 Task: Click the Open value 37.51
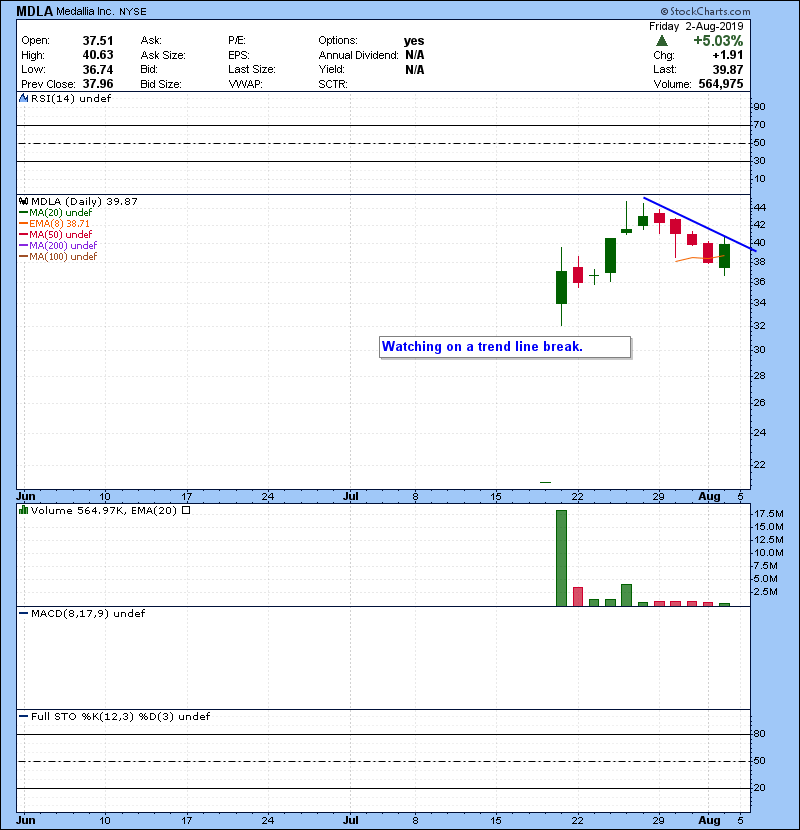coord(98,41)
